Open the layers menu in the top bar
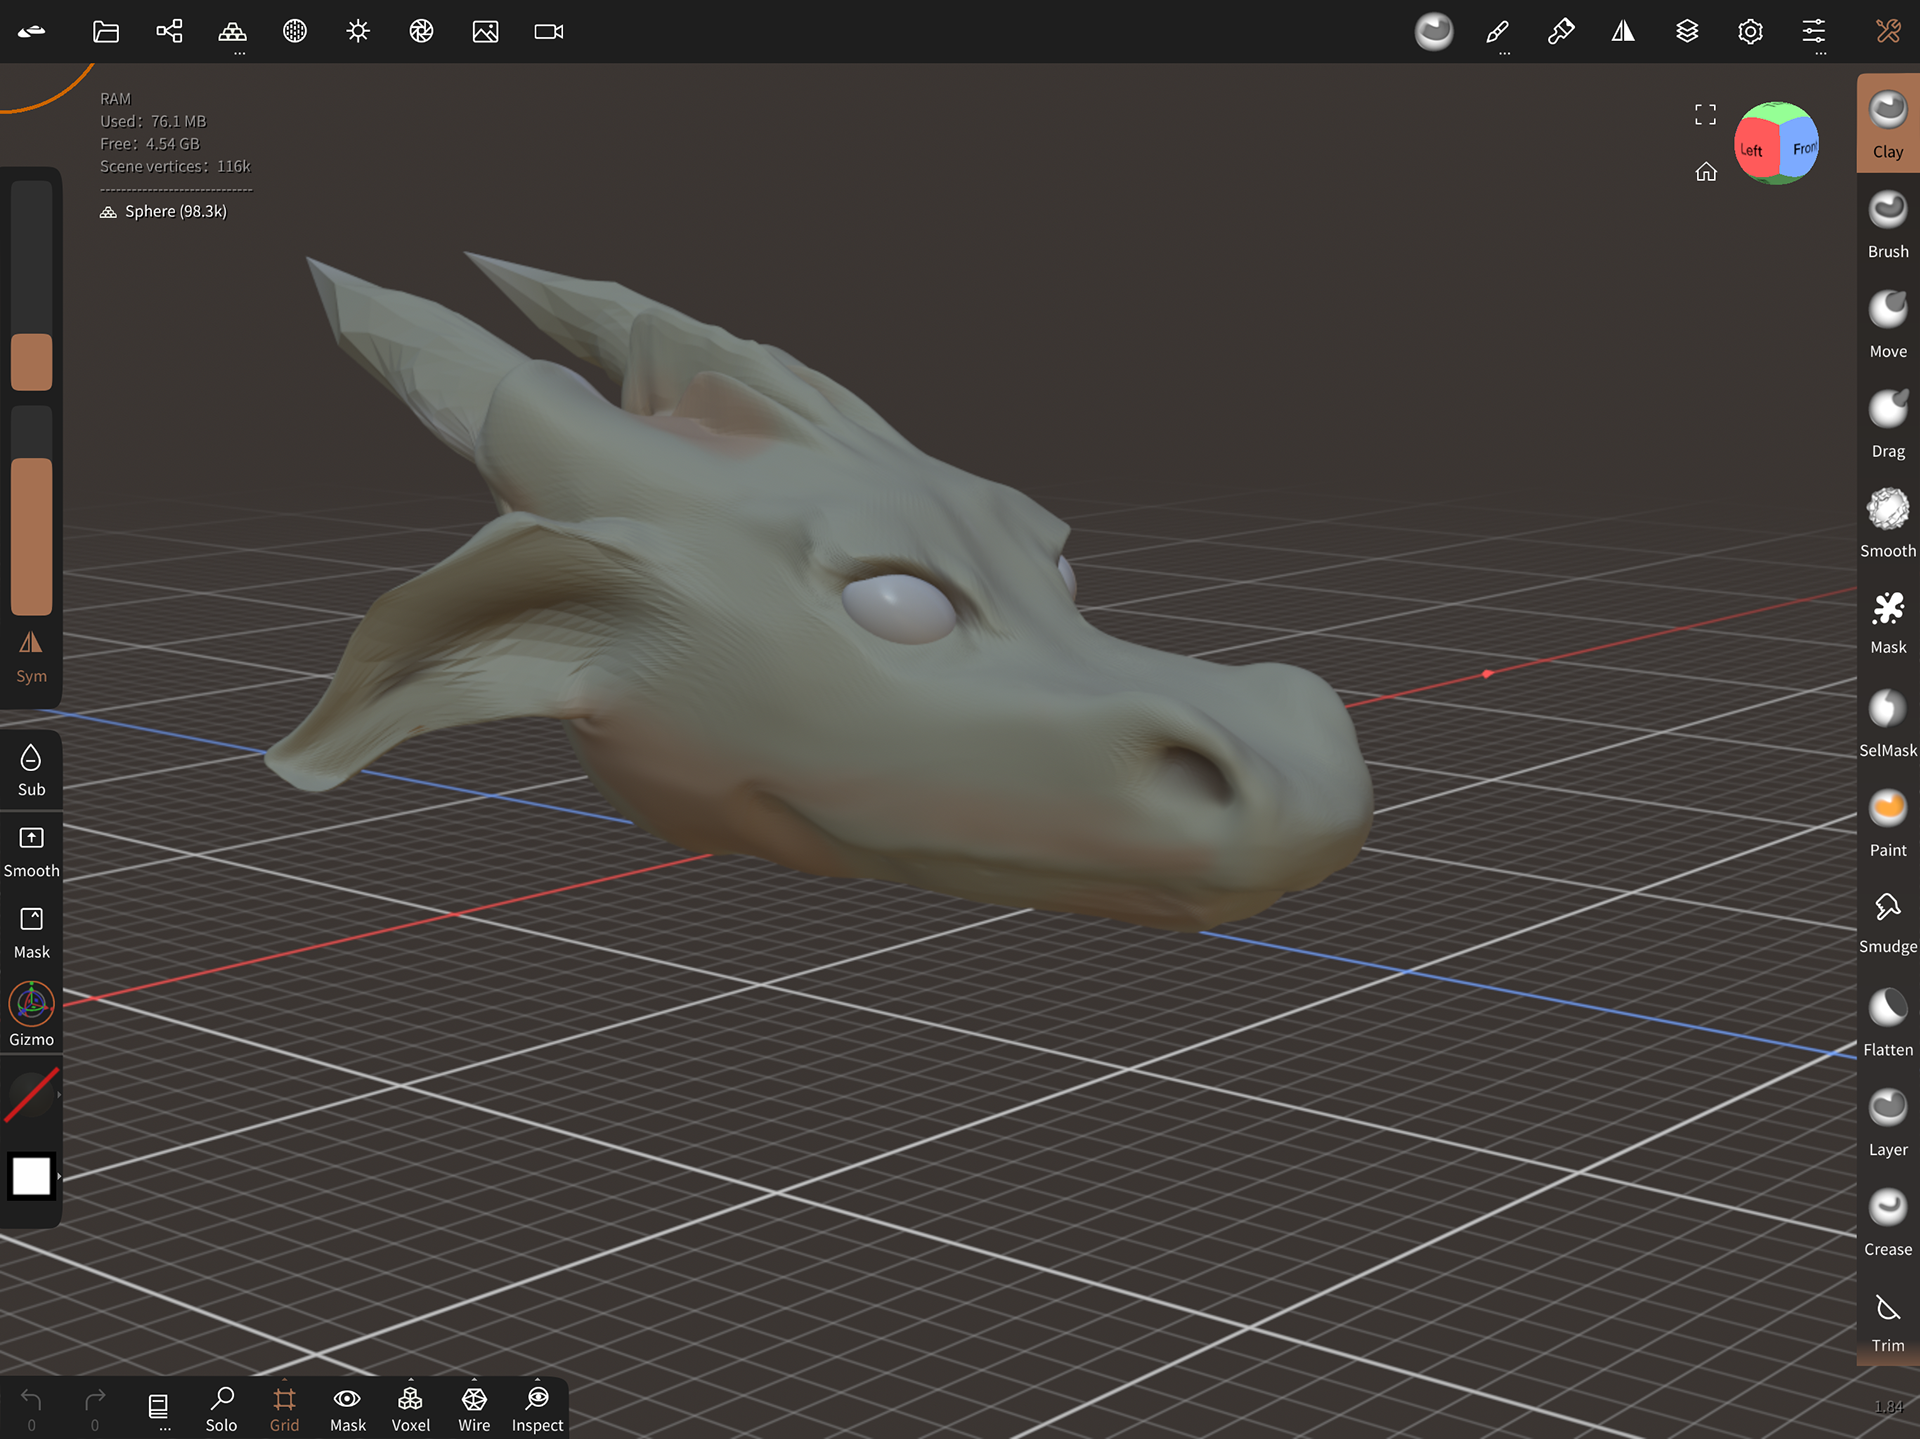Screen dimensions: 1920x1439 point(1687,31)
